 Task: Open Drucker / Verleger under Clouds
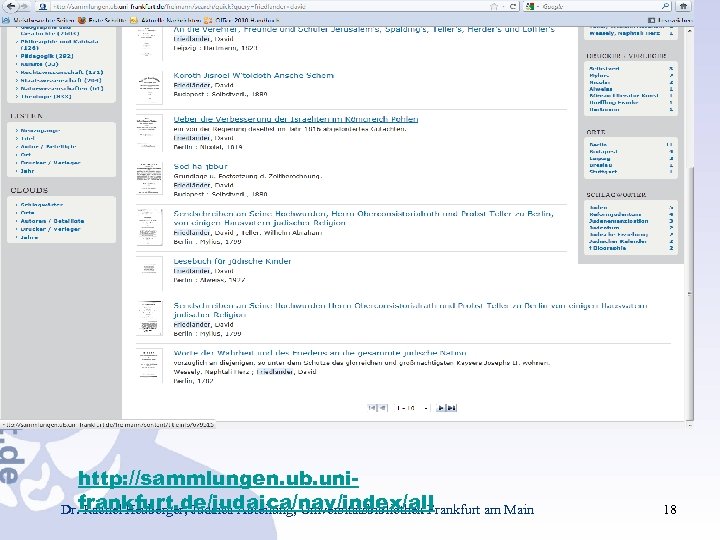click(x=51, y=229)
